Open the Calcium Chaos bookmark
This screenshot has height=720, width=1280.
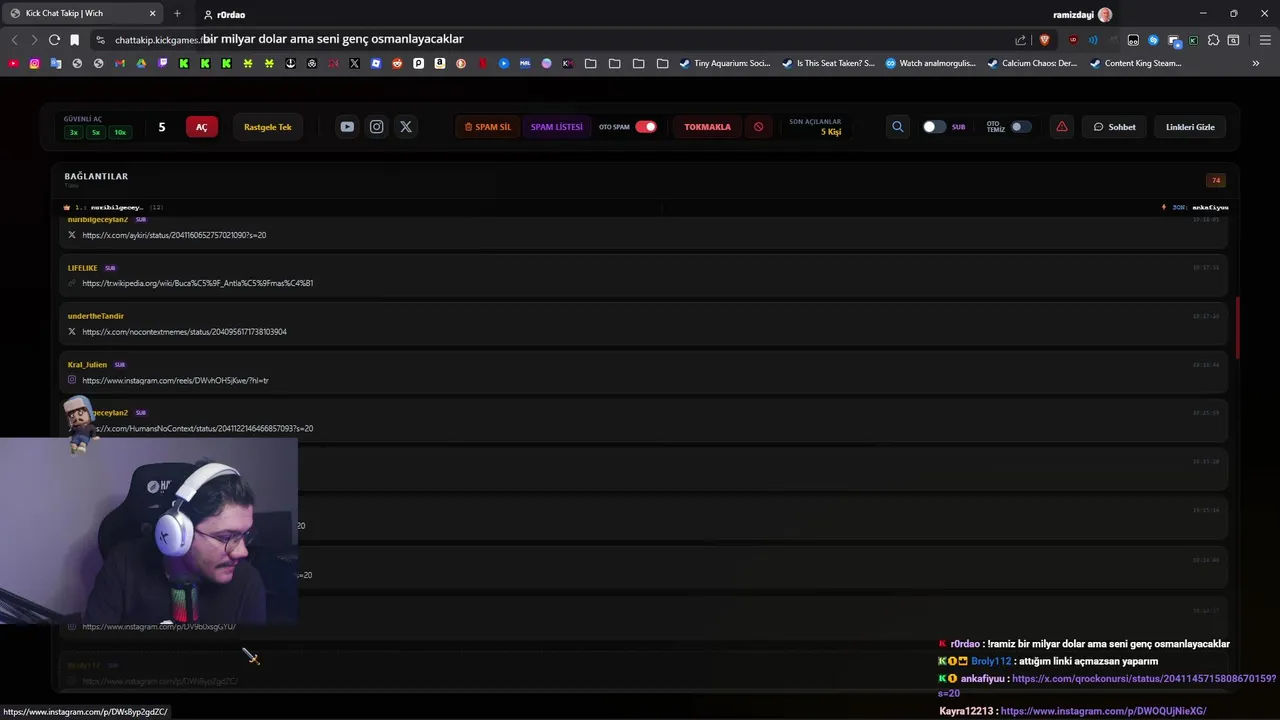coord(1032,63)
